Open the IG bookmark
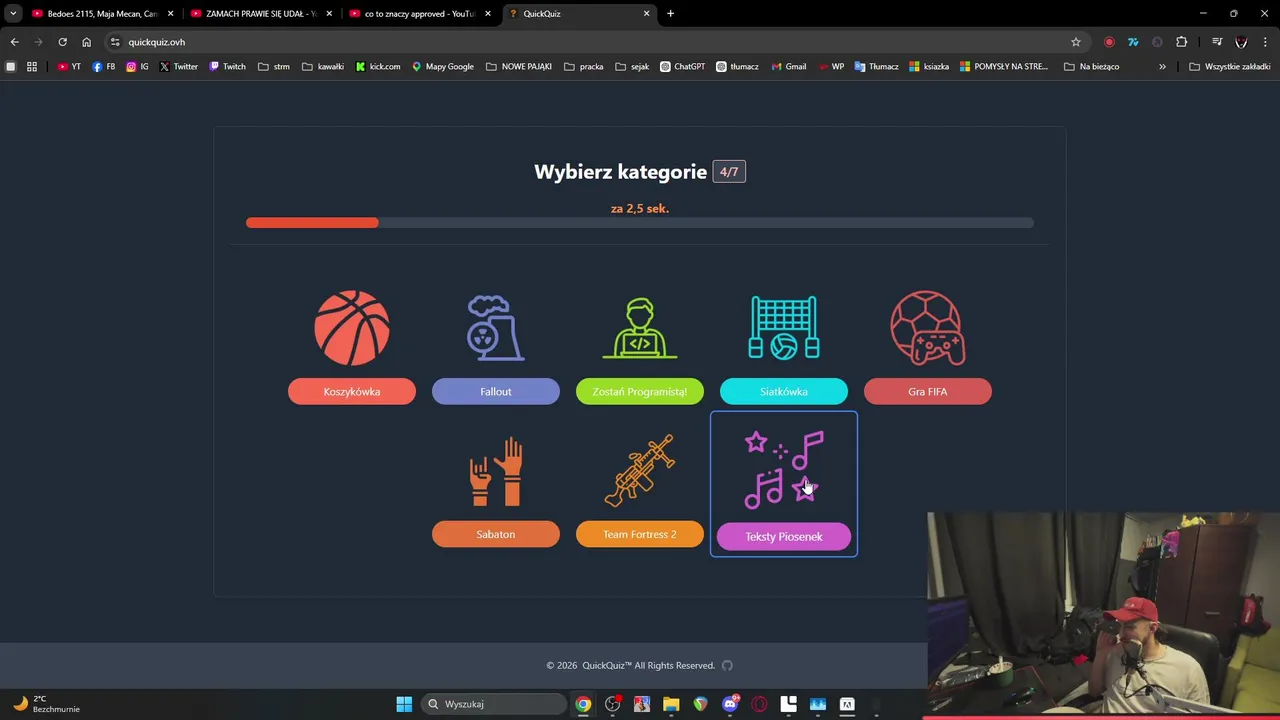Image resolution: width=1280 pixels, height=720 pixels. 137,67
